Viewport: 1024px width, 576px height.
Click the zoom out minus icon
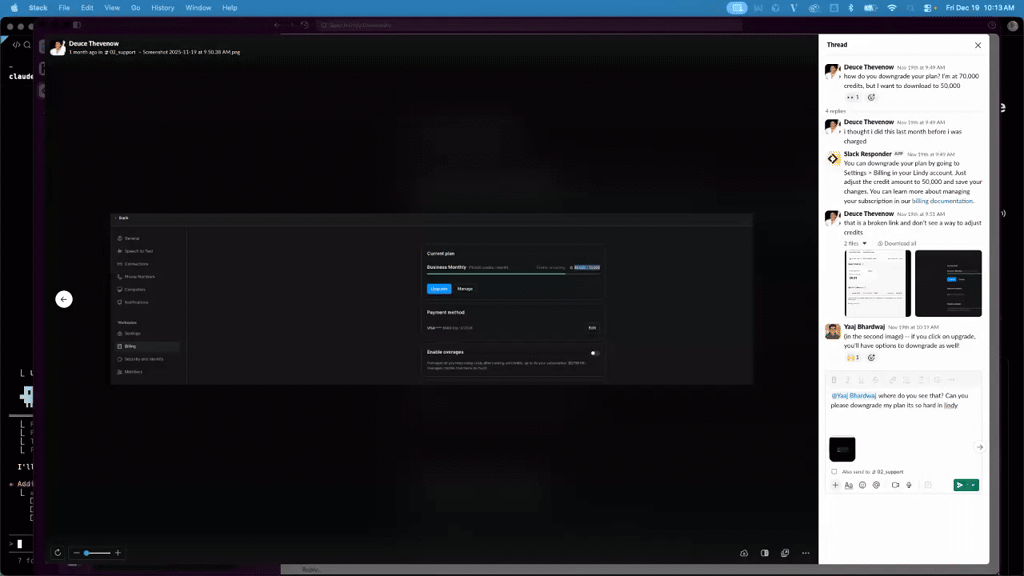pyautogui.click(x=77, y=553)
